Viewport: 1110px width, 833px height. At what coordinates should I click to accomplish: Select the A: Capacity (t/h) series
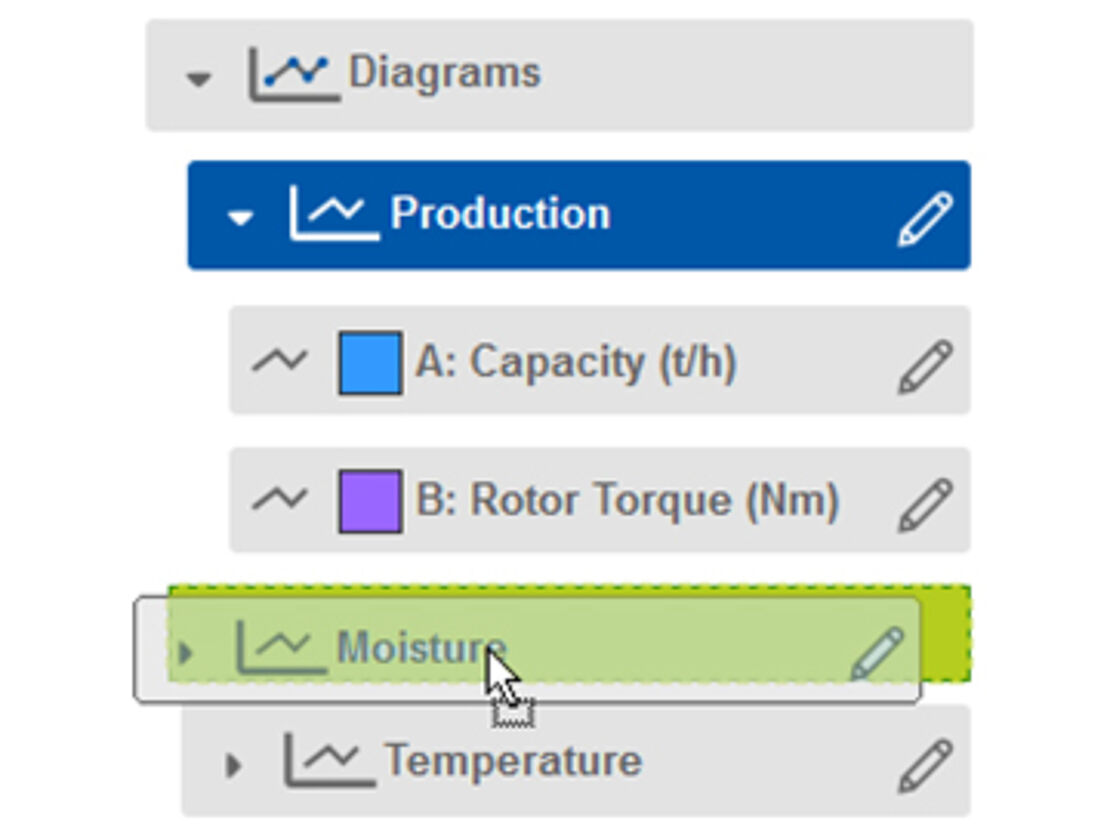point(576,362)
